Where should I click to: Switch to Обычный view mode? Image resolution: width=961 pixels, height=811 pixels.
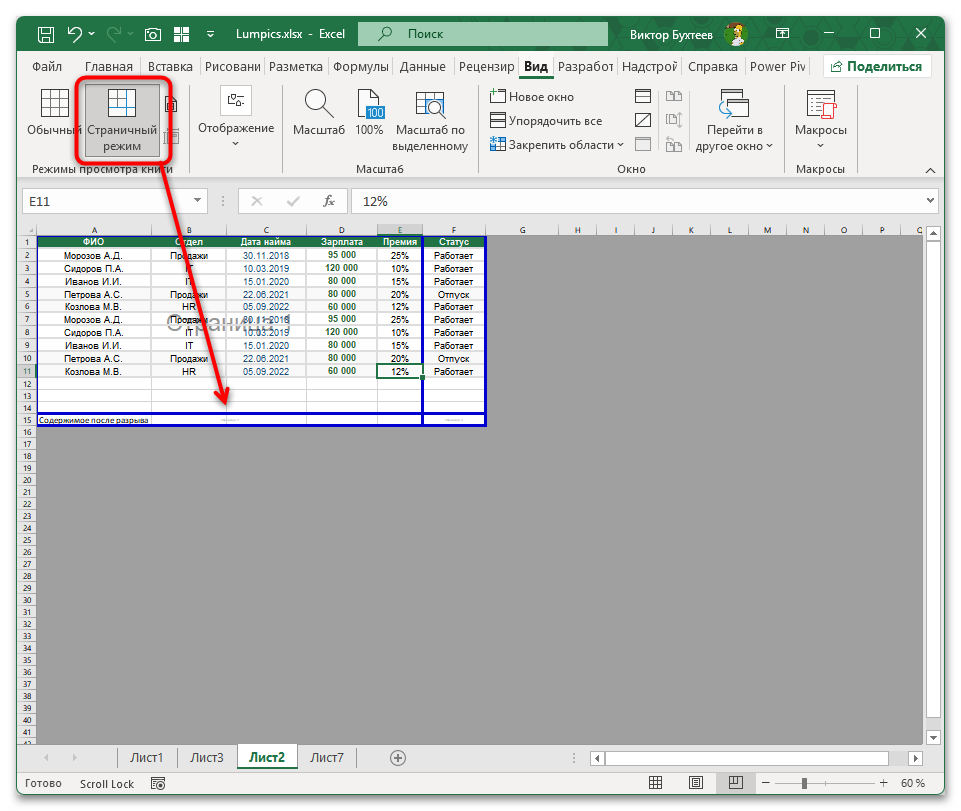pos(54,115)
